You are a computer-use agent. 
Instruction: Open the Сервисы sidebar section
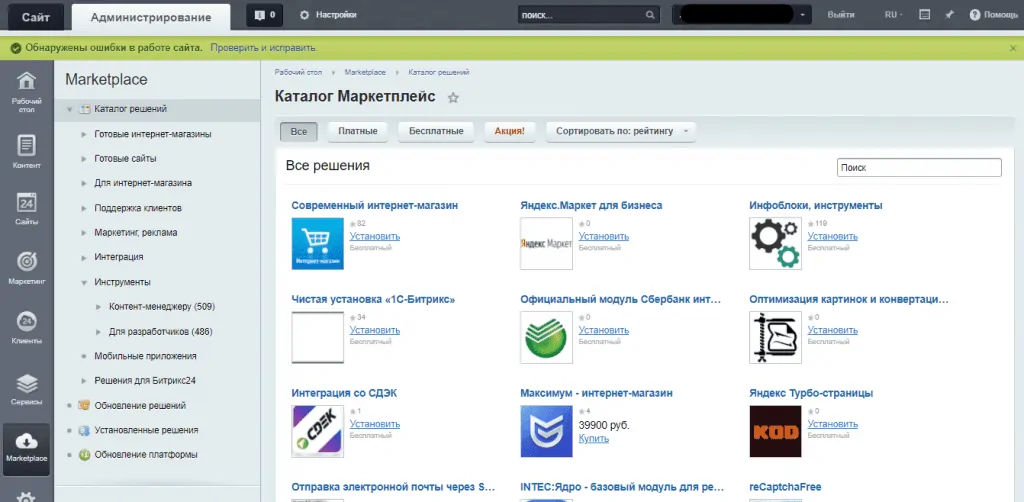tap(26, 388)
